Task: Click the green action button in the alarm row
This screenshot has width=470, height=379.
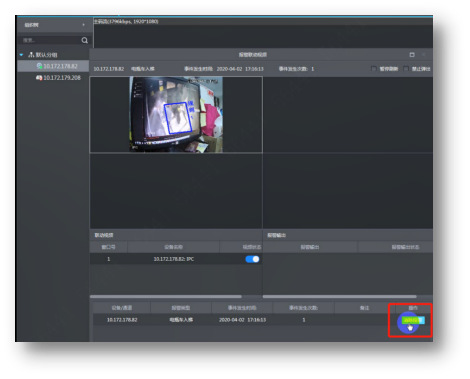Action: (x=413, y=320)
